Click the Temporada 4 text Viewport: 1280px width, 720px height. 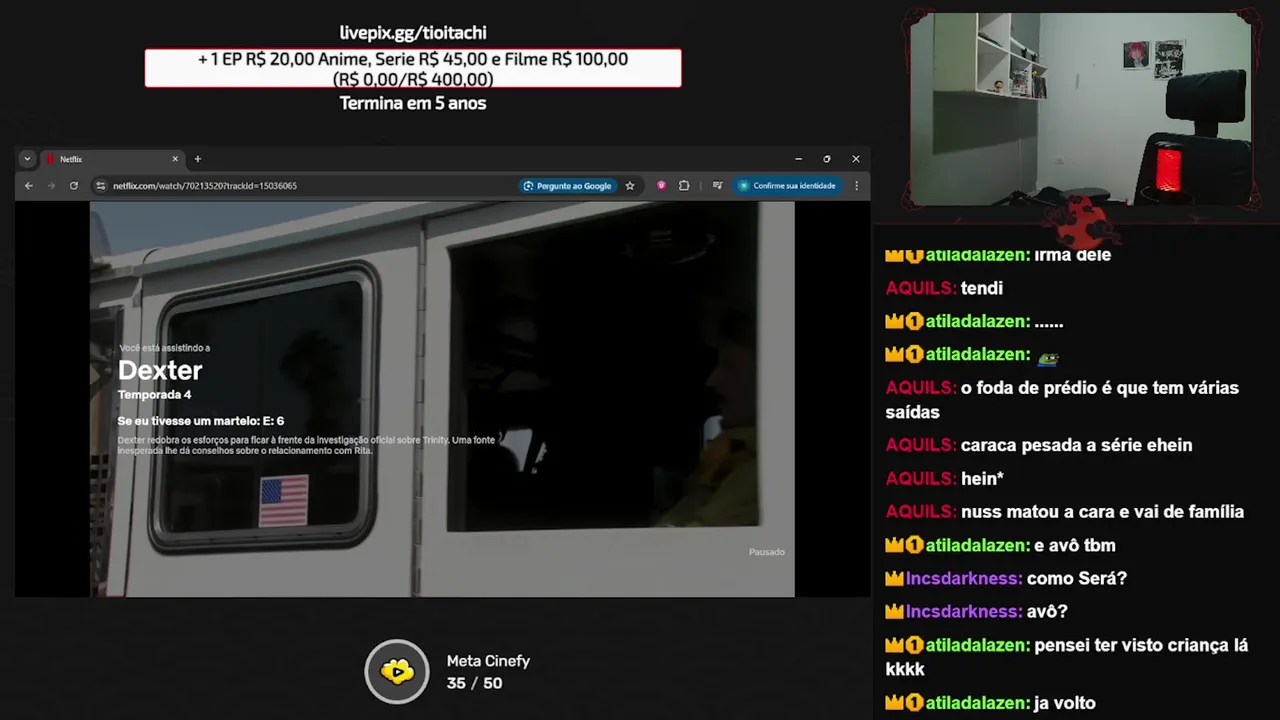coord(154,395)
